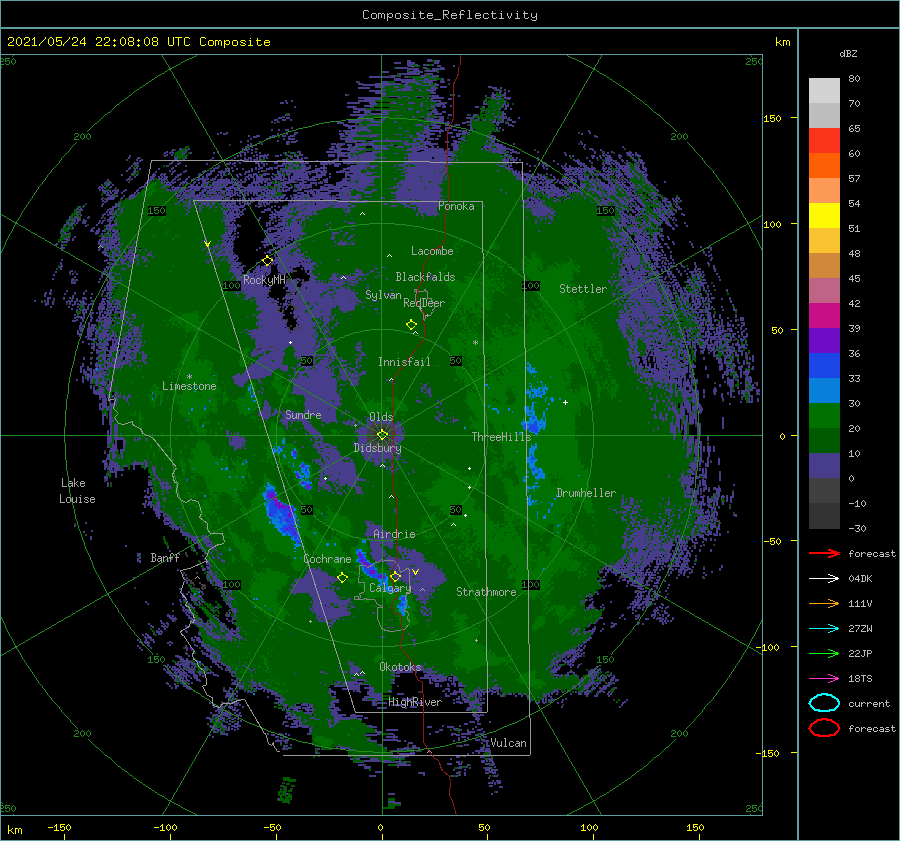Image resolution: width=900 pixels, height=841 pixels.
Task: Select the Lake Louise label
Action: click(77, 491)
